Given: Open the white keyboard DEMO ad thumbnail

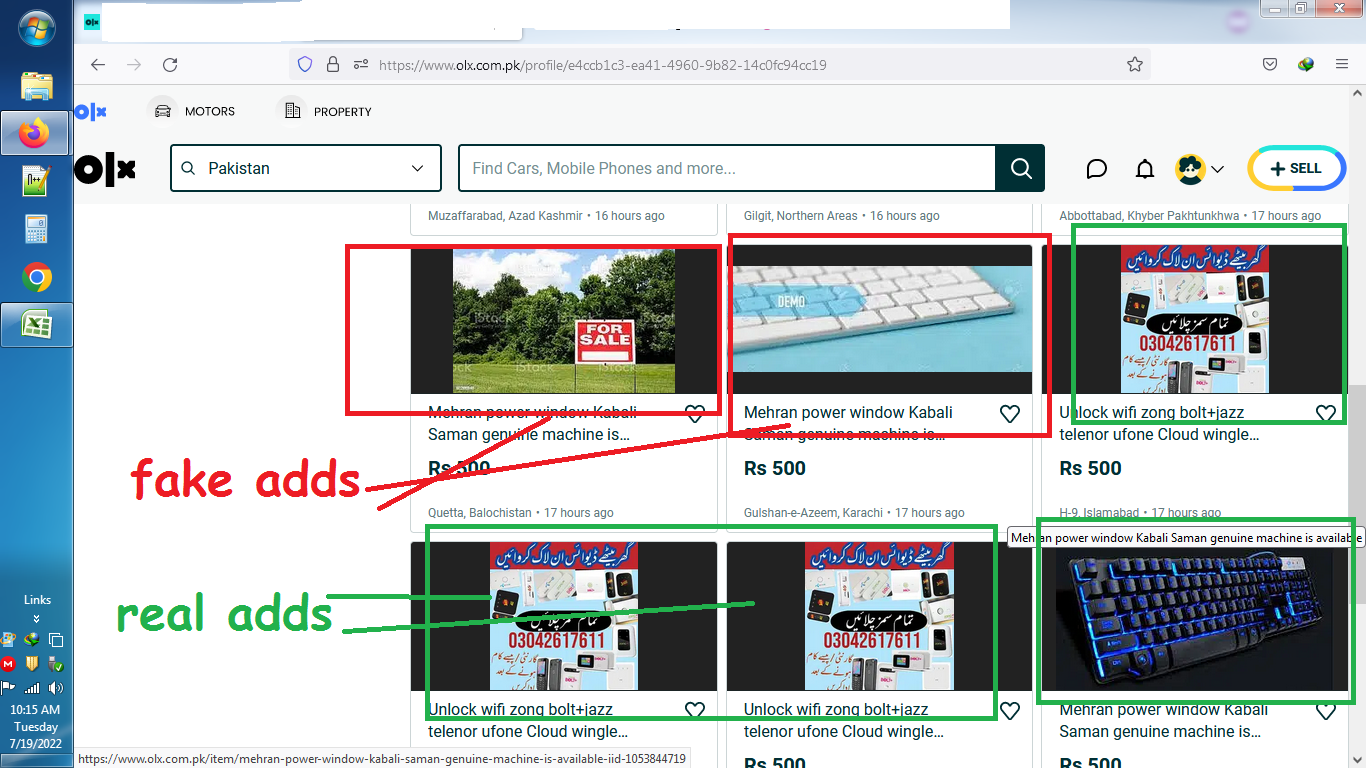Looking at the screenshot, I should [x=879, y=321].
